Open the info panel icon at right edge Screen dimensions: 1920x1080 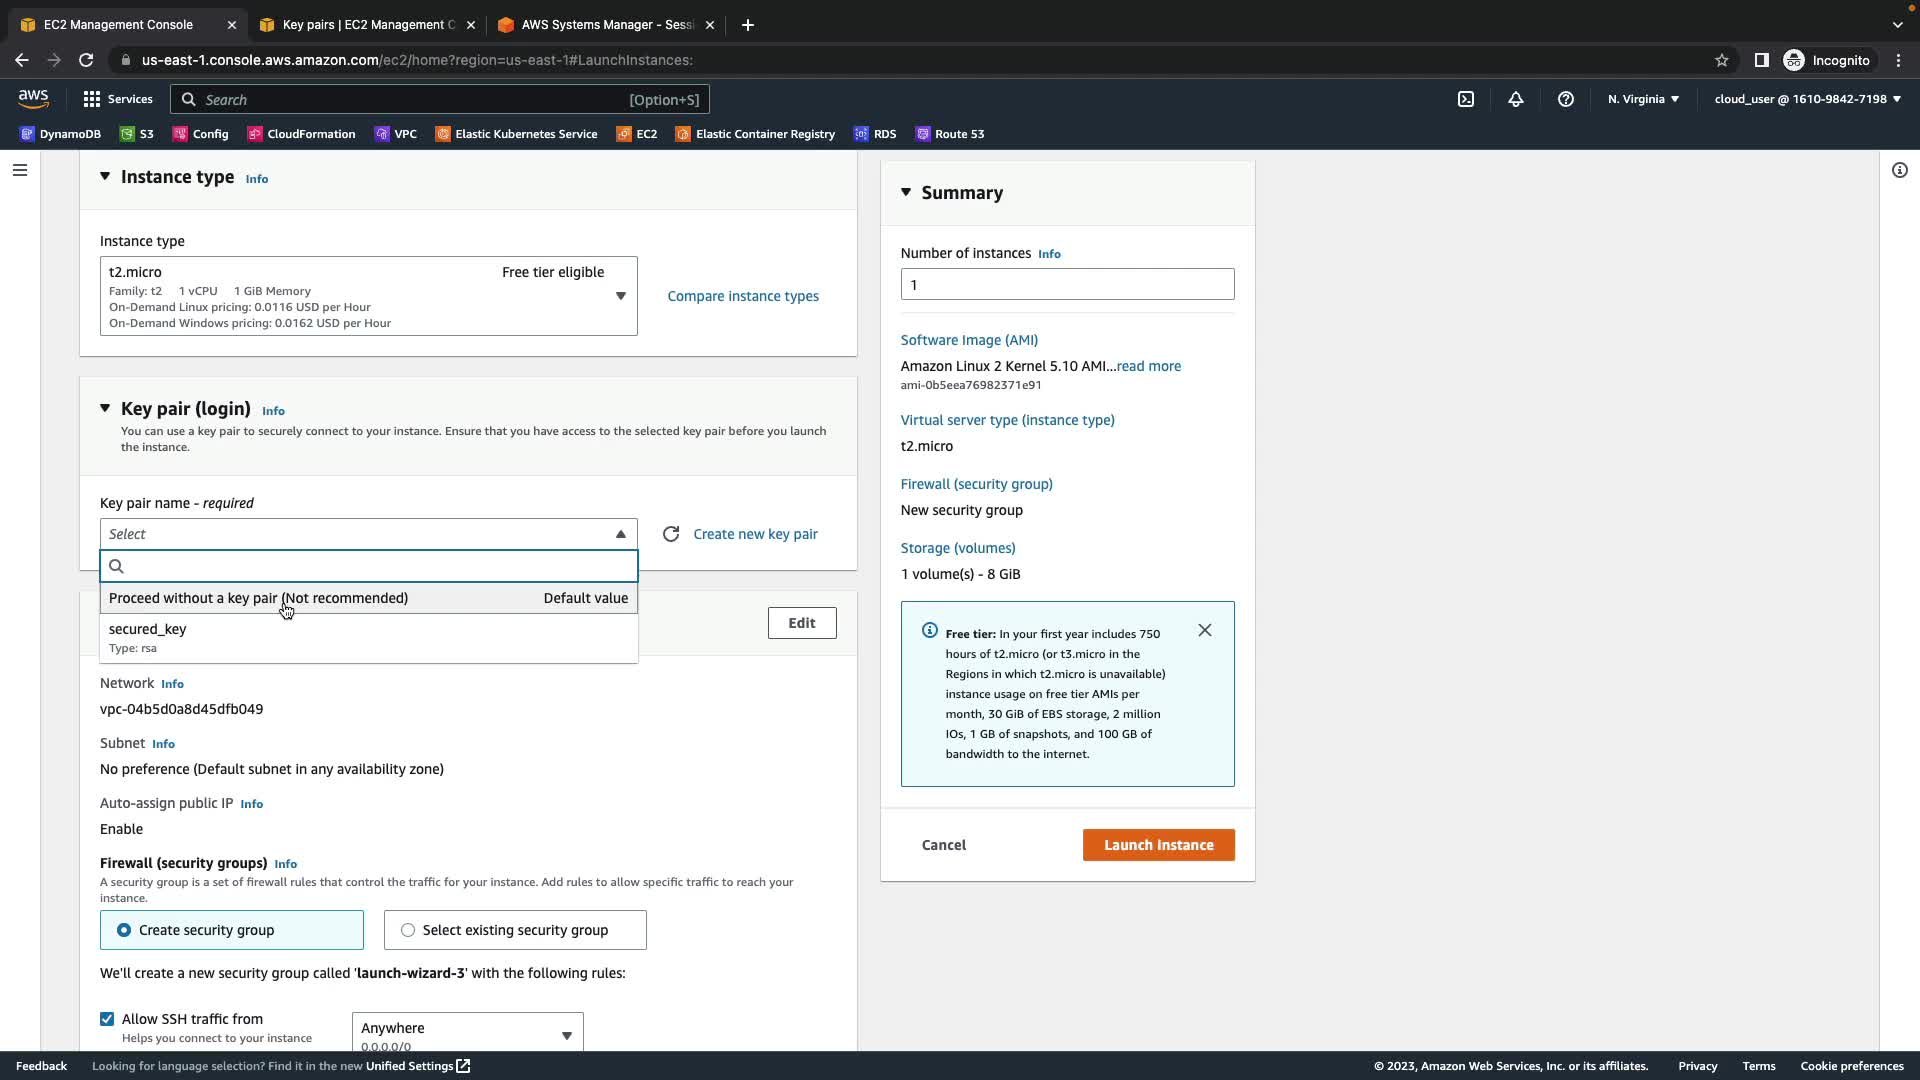(x=1899, y=170)
